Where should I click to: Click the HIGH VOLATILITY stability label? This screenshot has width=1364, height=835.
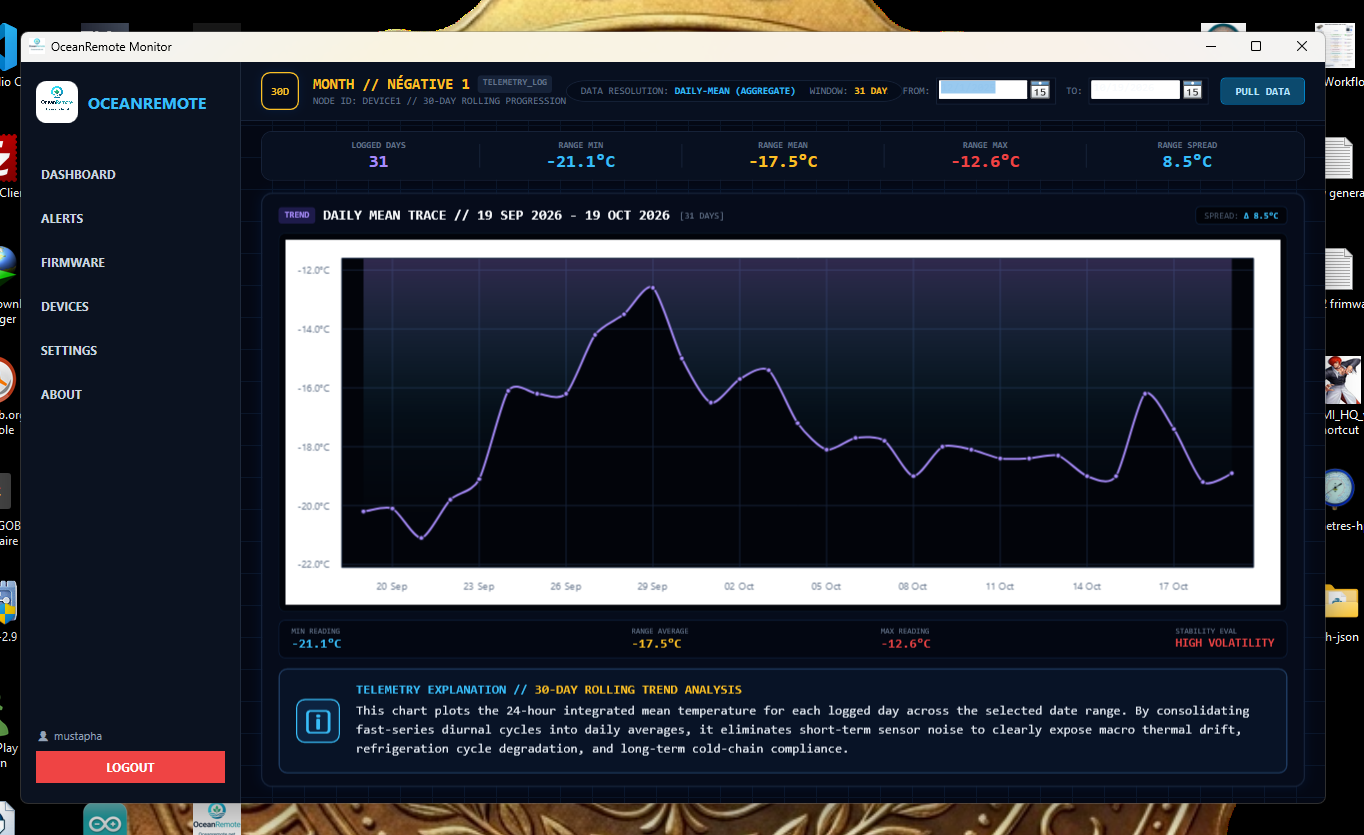coord(1225,643)
